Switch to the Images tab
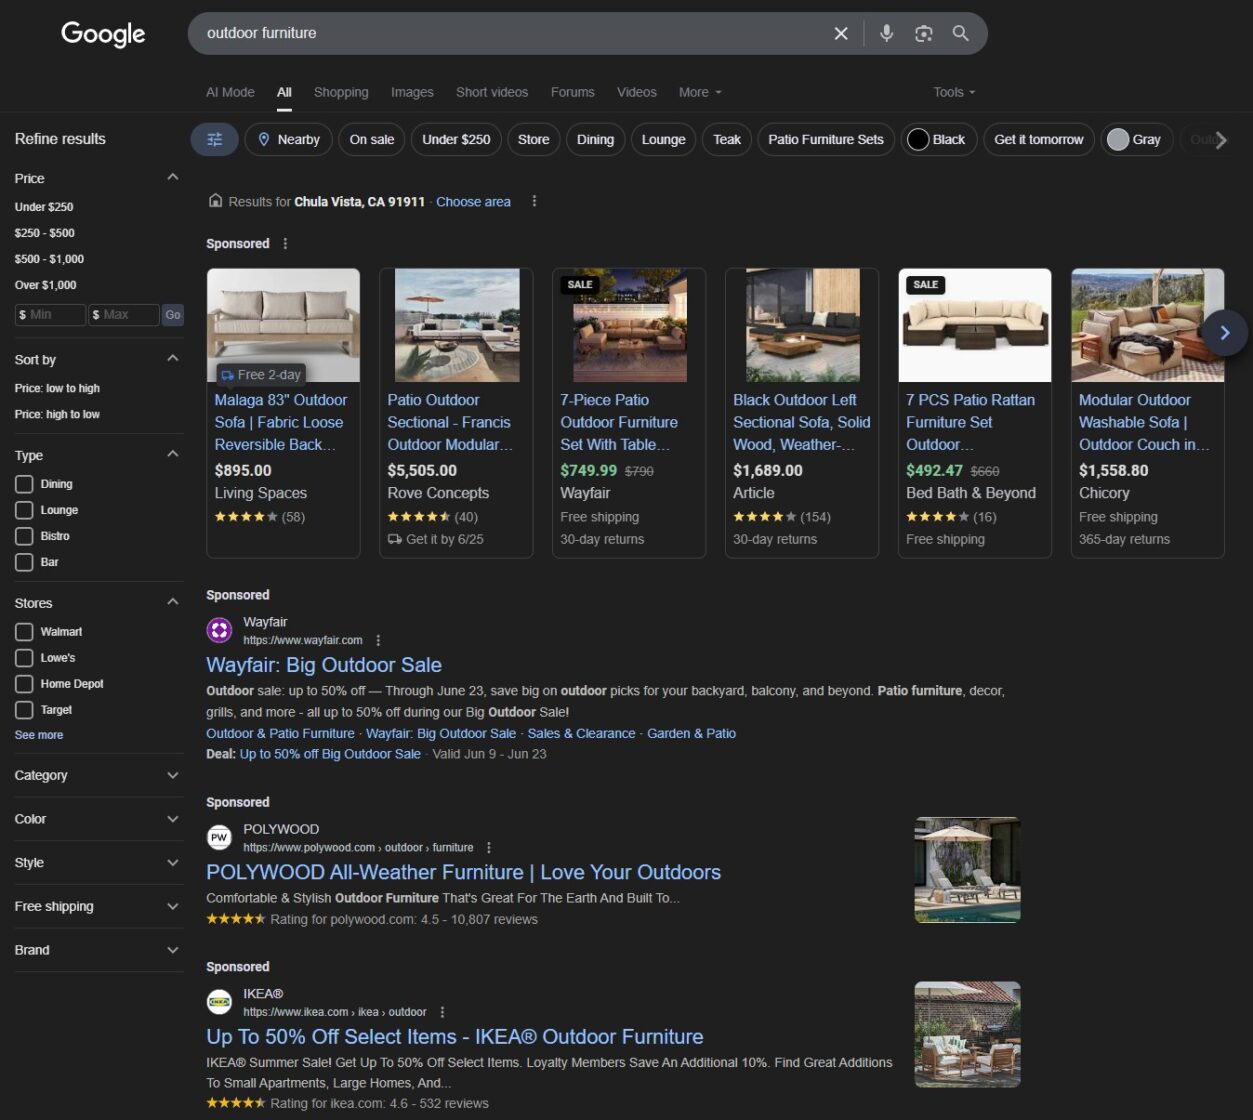Image resolution: width=1253 pixels, height=1120 pixels. (x=412, y=92)
